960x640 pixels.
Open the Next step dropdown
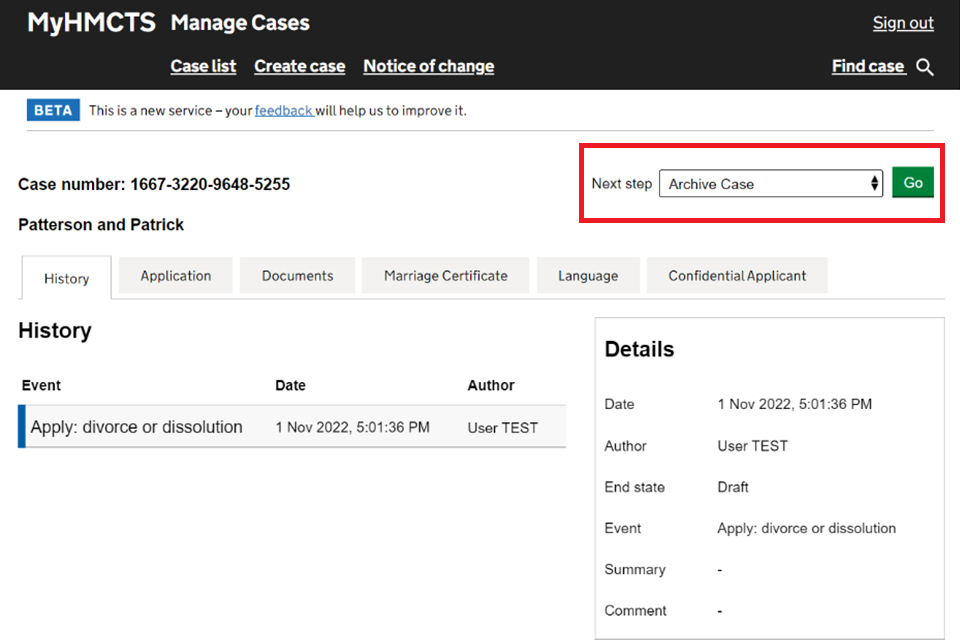770,184
